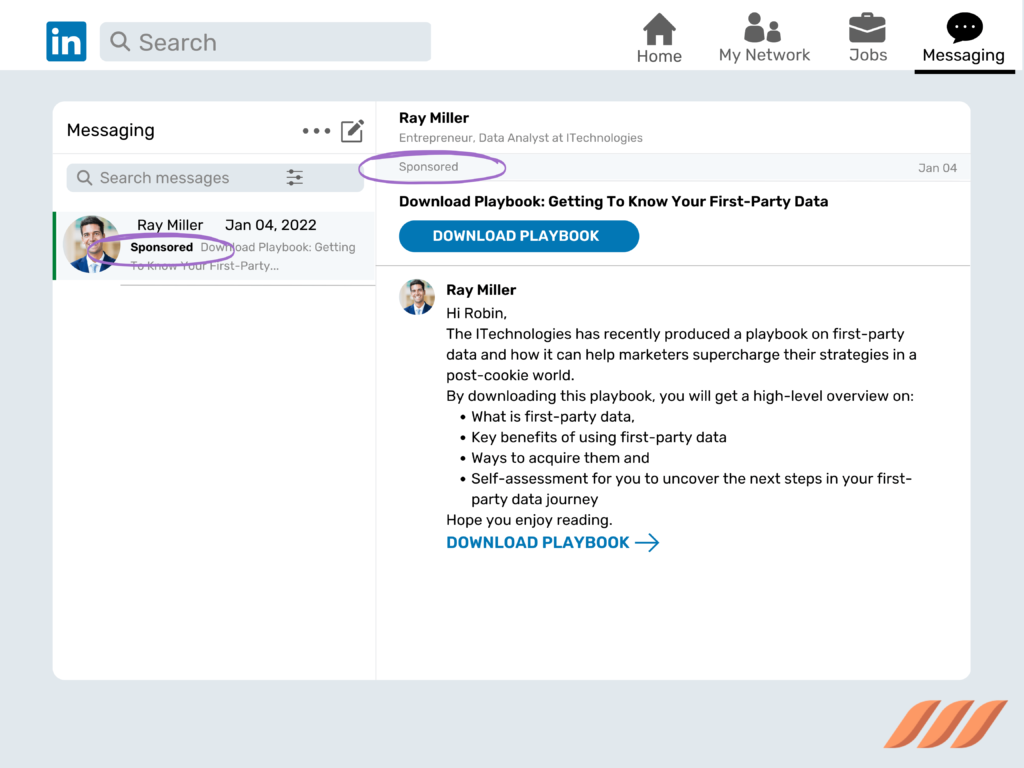The width and height of the screenshot is (1024, 768).
Task: Click the search magnifier in the top search bar
Action: 120,42
